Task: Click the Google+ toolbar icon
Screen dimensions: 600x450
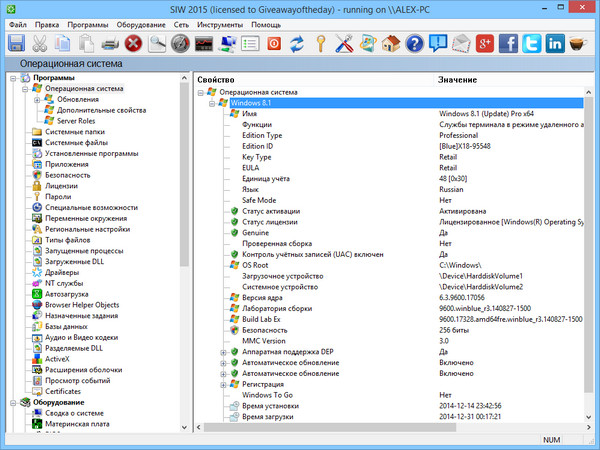Action: click(484, 43)
